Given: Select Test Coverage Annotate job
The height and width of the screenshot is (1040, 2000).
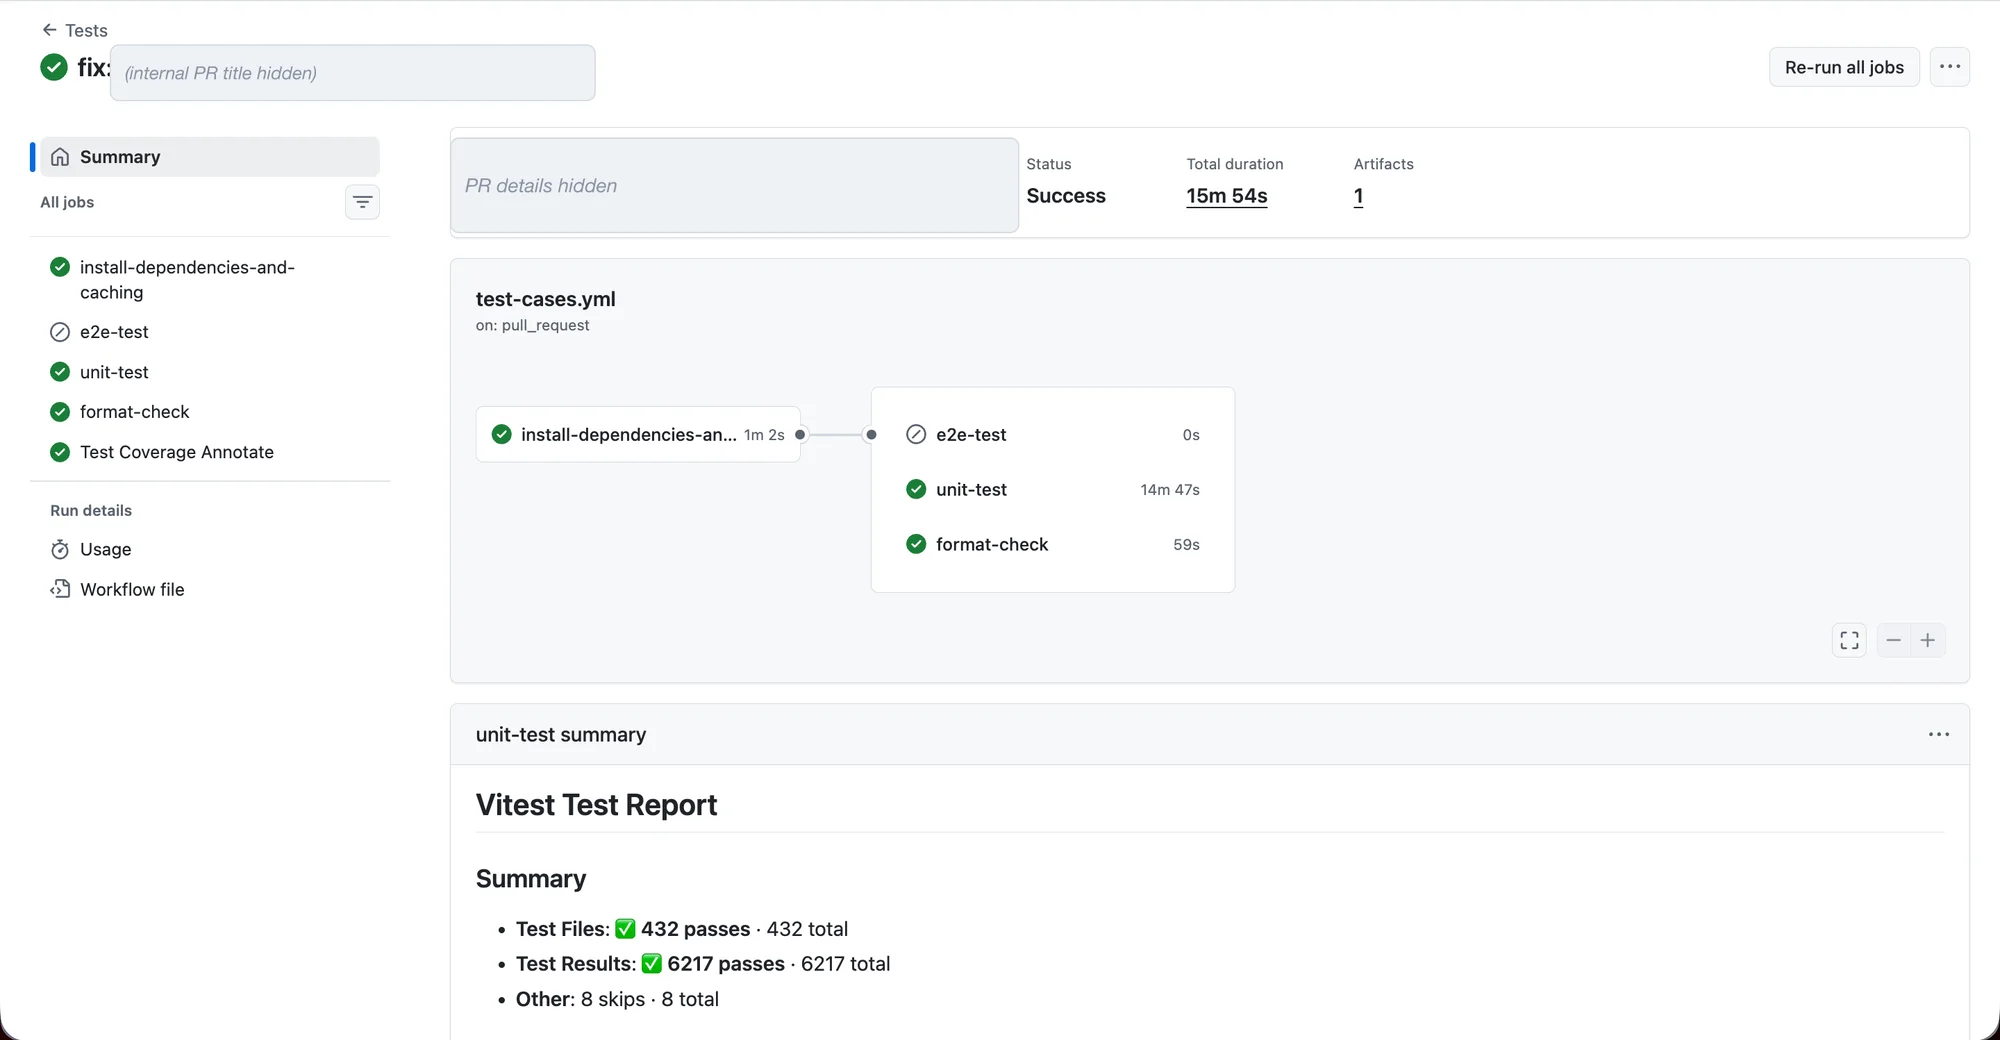Looking at the screenshot, I should coord(210,452).
